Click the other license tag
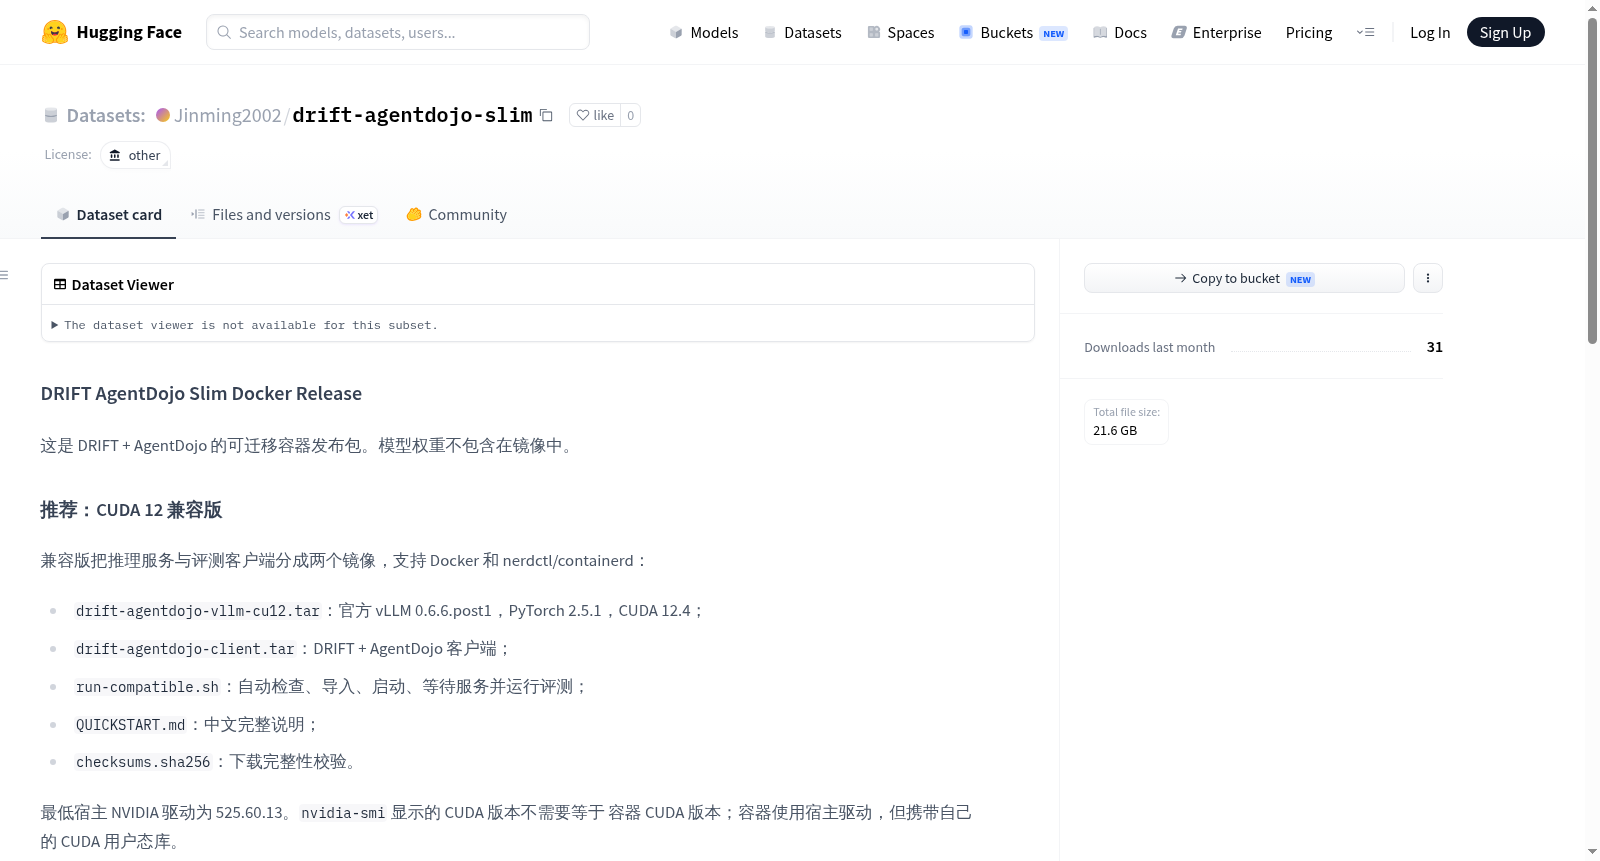1600x861 pixels. (x=135, y=155)
